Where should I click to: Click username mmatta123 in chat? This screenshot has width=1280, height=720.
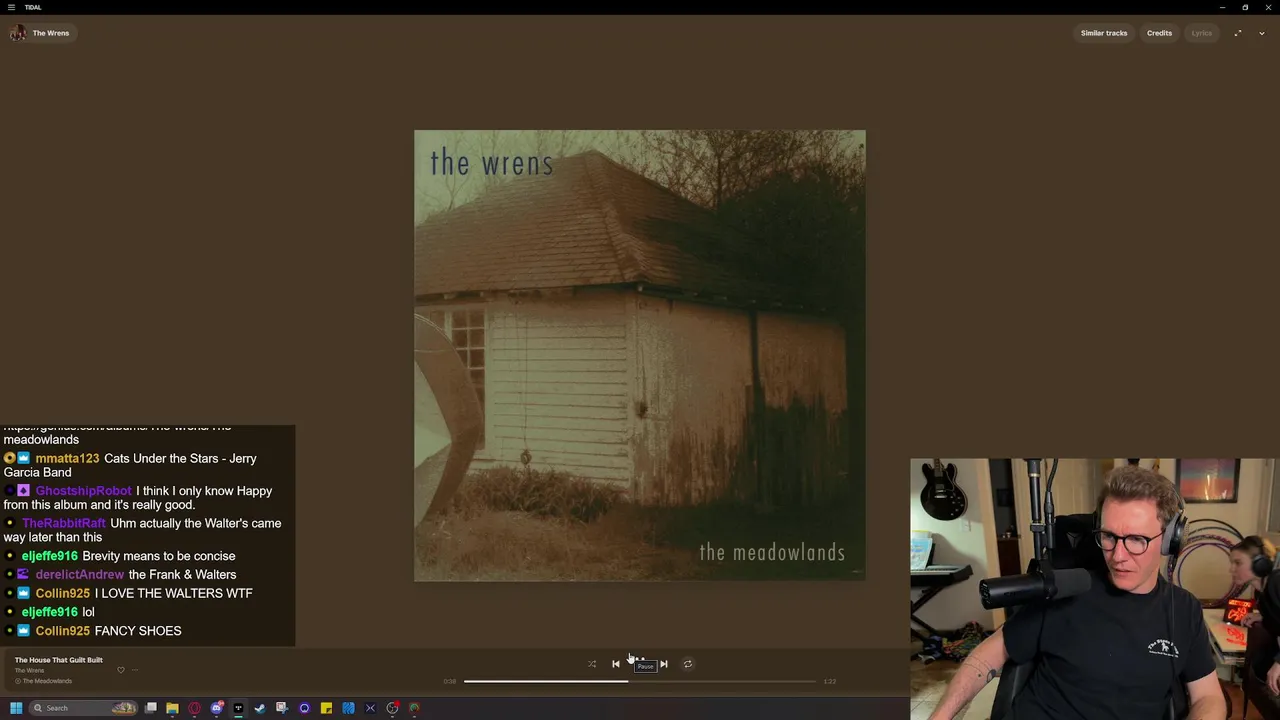tap(67, 458)
